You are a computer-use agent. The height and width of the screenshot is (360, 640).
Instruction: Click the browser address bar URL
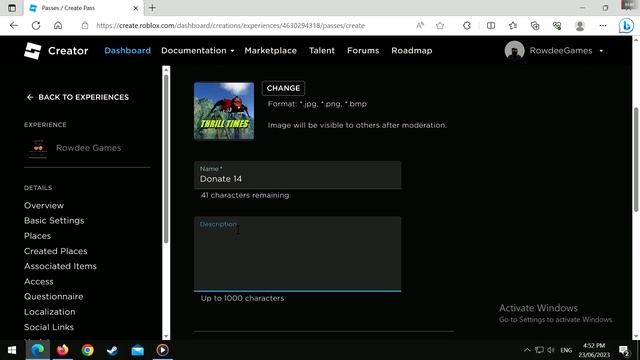231,25
